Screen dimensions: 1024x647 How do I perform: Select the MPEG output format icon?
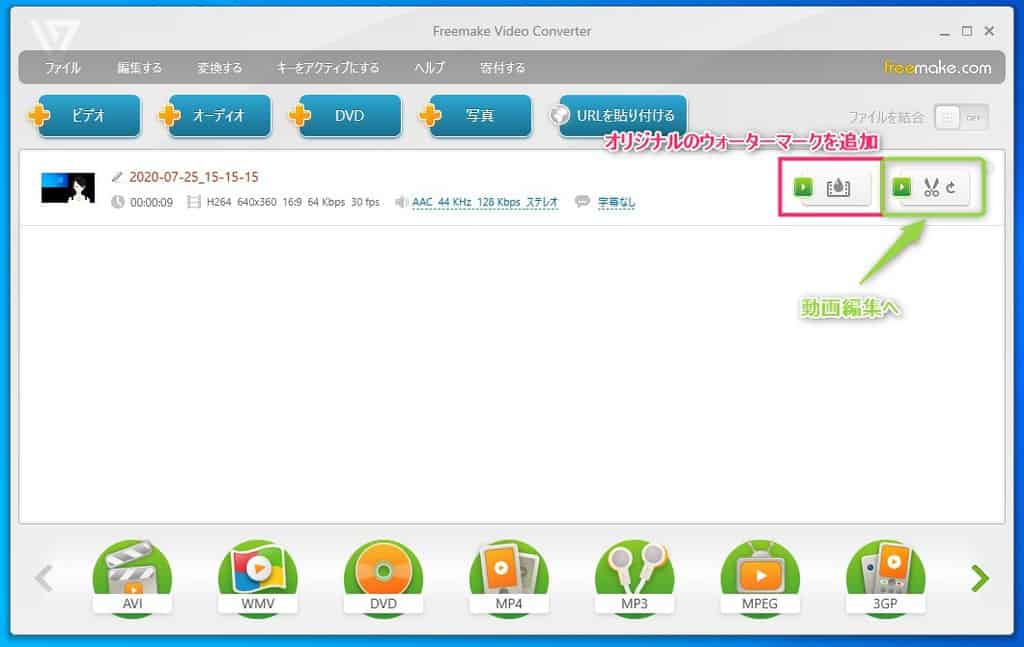(x=760, y=578)
